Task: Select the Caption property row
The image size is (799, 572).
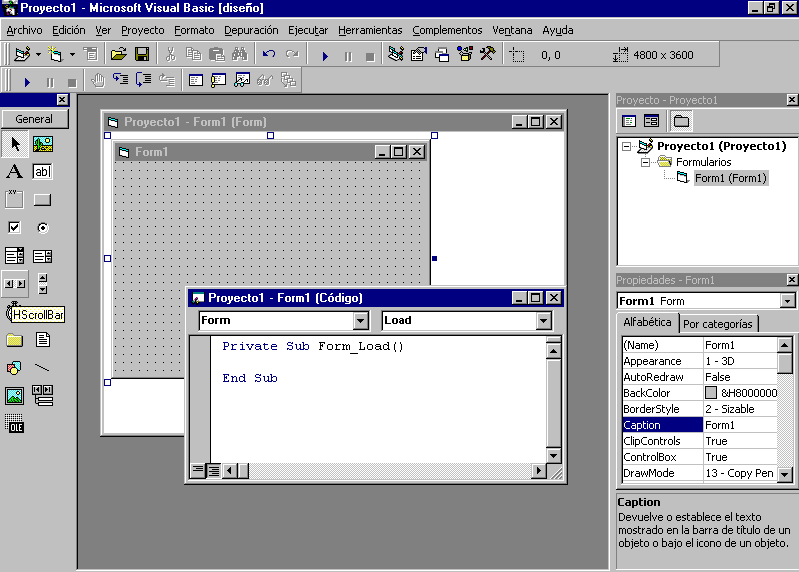Action: [699, 425]
